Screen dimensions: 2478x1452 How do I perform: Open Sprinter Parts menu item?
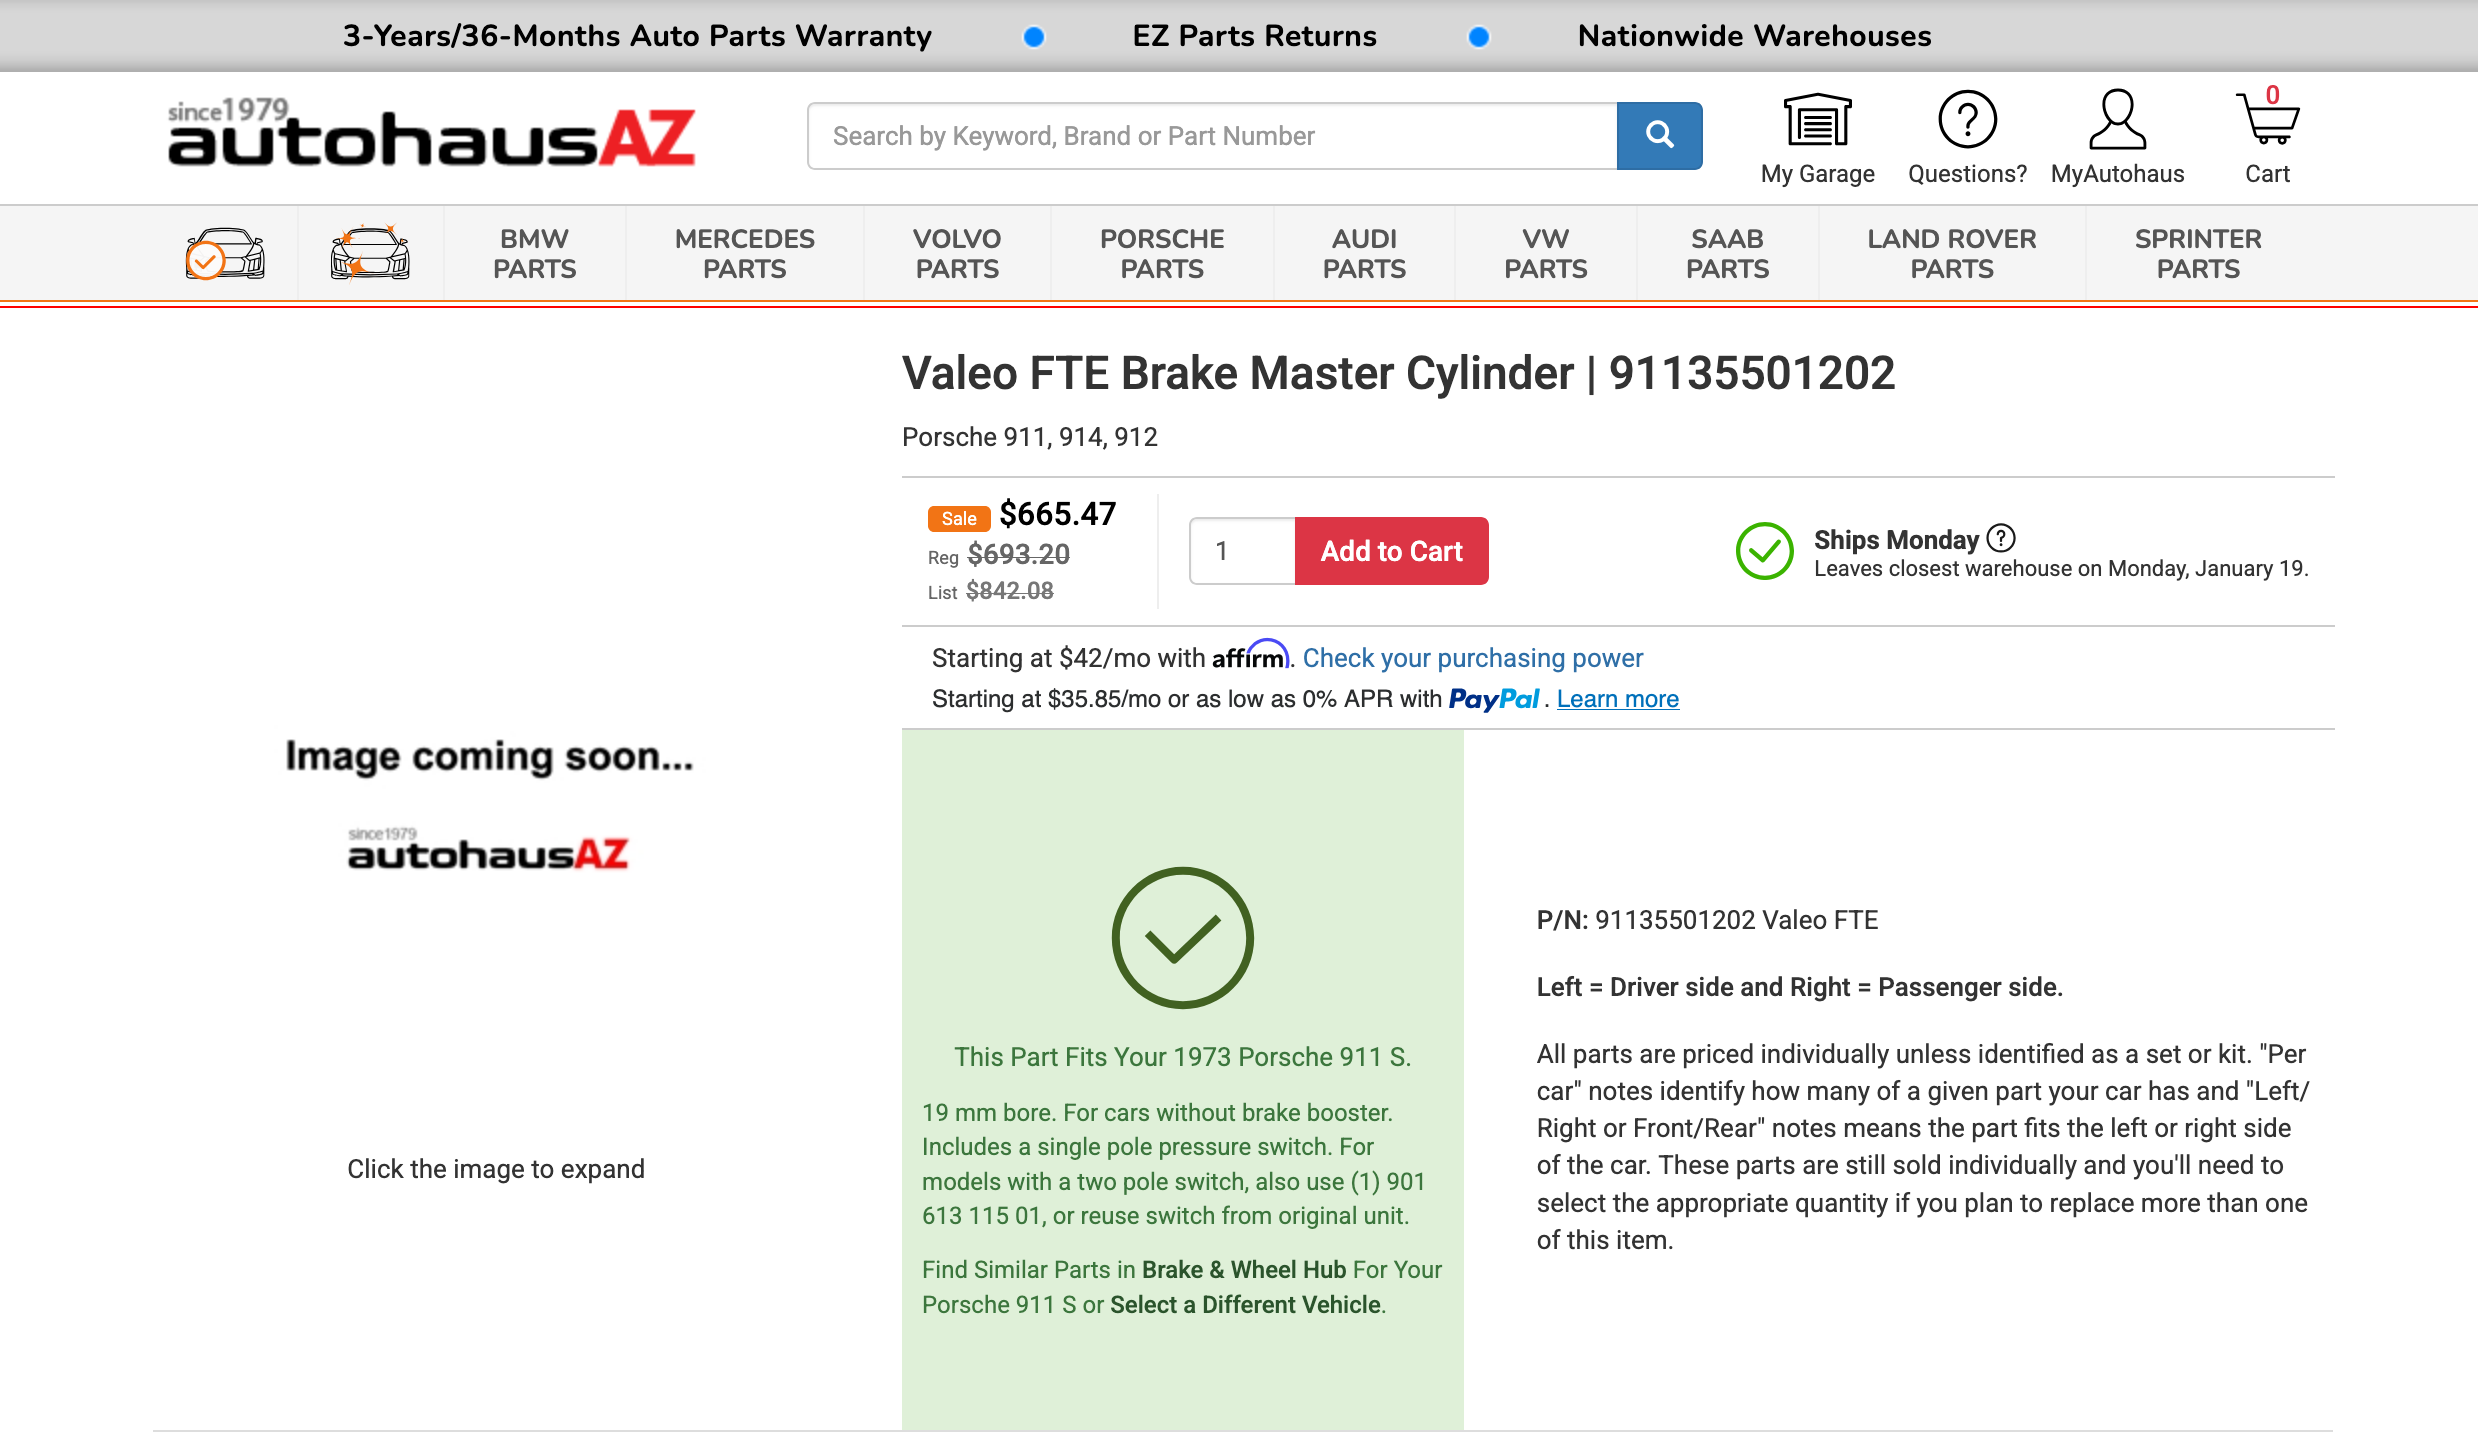click(2197, 253)
